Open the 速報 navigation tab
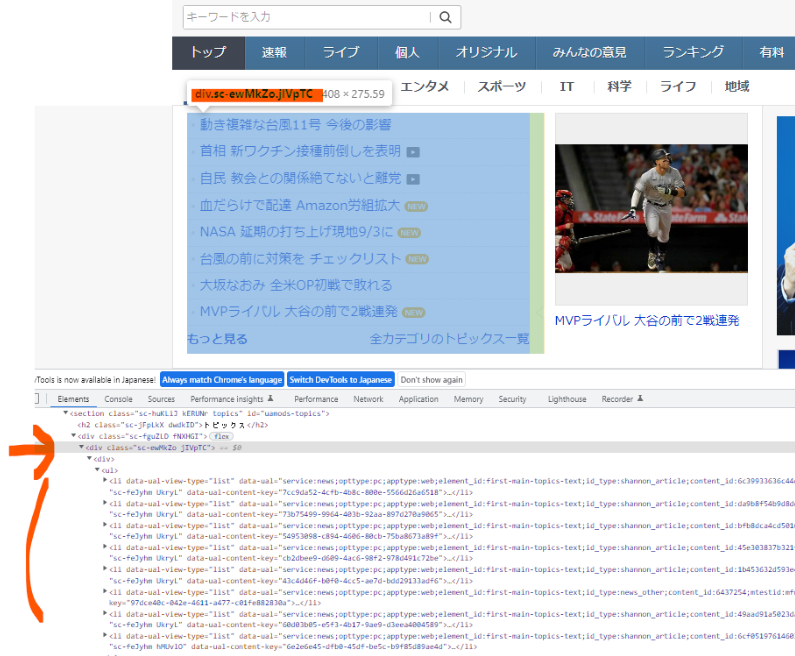Image resolution: width=795 pixels, height=656 pixels. (274, 53)
